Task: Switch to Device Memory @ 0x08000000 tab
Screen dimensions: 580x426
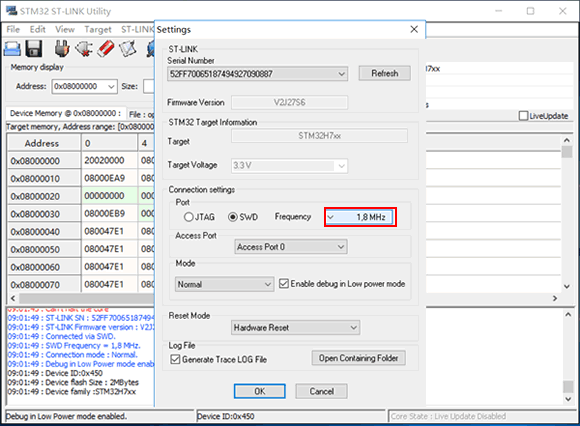Action: coord(65,113)
